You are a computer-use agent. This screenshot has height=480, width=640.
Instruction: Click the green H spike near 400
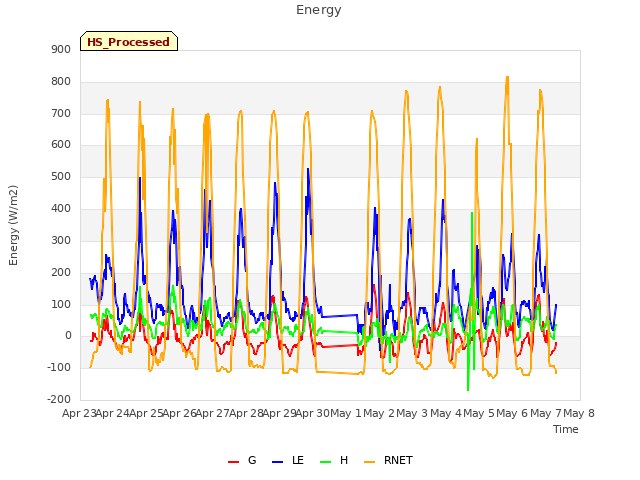point(472,213)
